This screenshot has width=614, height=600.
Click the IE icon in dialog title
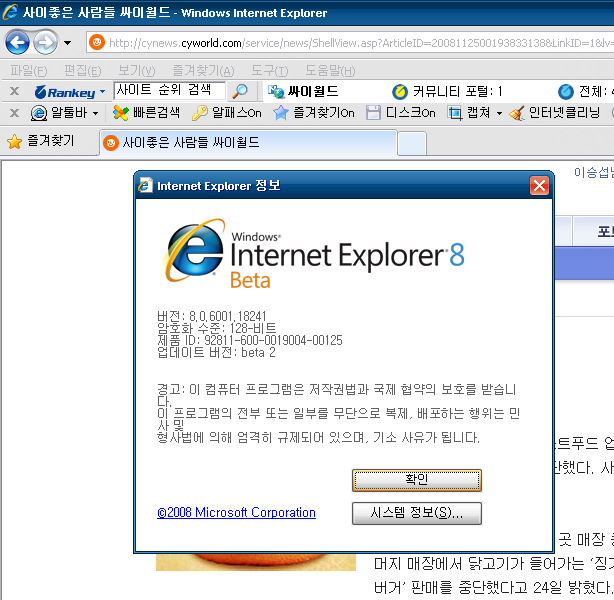point(145,185)
